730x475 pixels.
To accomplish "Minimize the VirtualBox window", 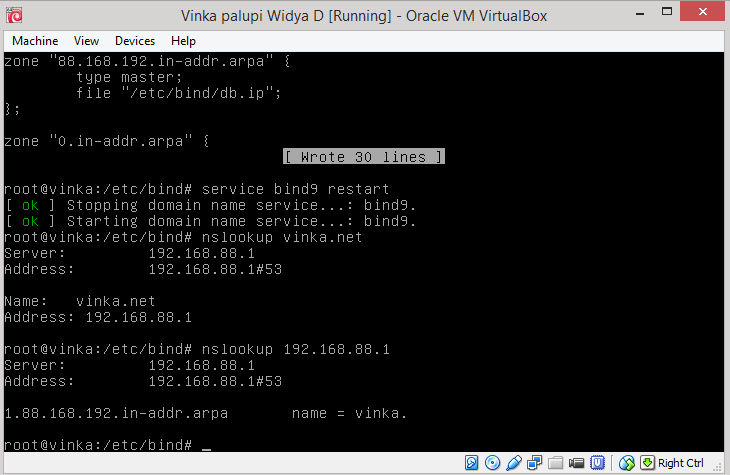I will (640, 13).
